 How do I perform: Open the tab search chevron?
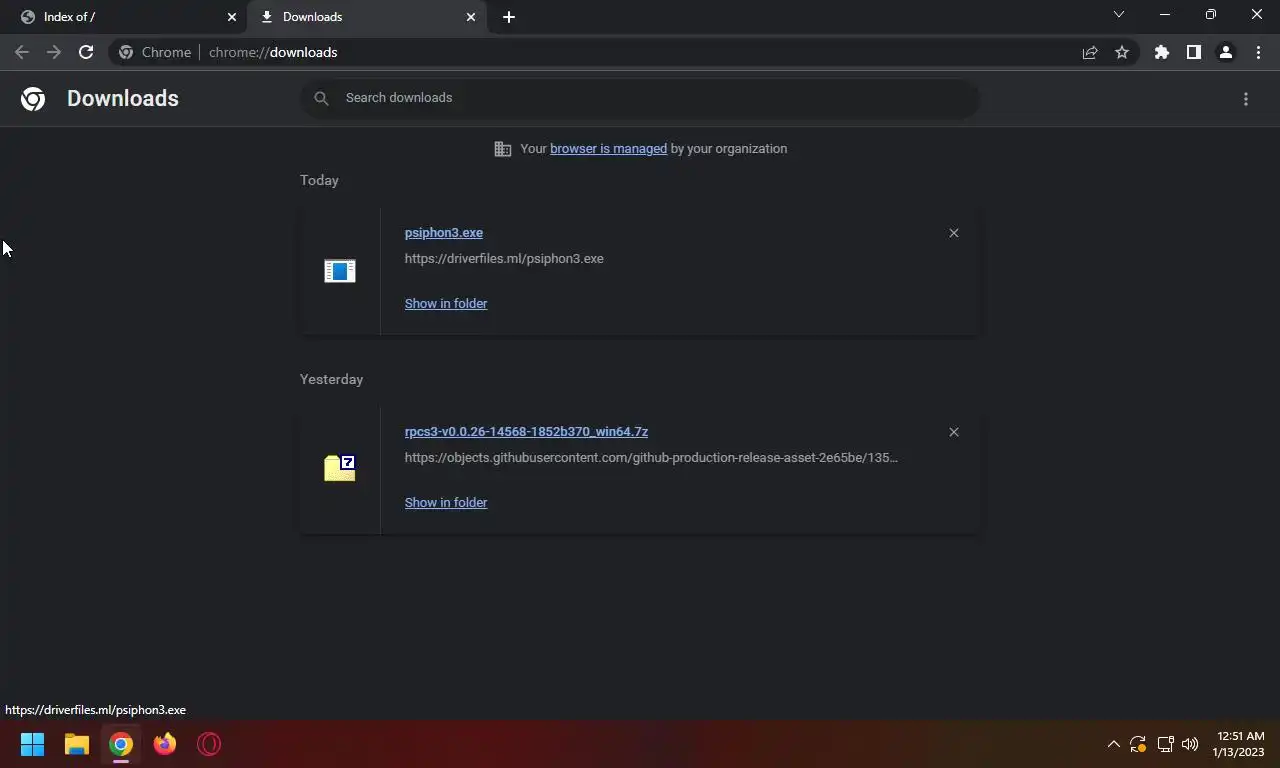click(1119, 15)
